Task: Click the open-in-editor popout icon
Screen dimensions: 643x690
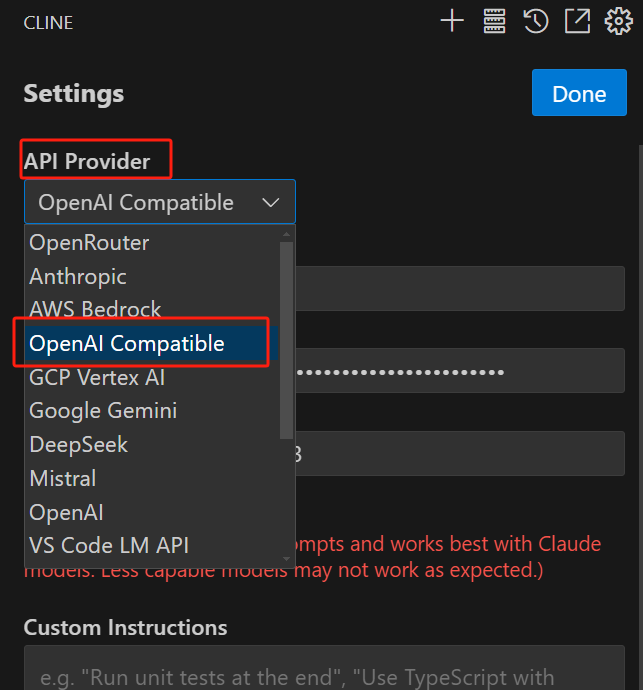Action: 577,21
